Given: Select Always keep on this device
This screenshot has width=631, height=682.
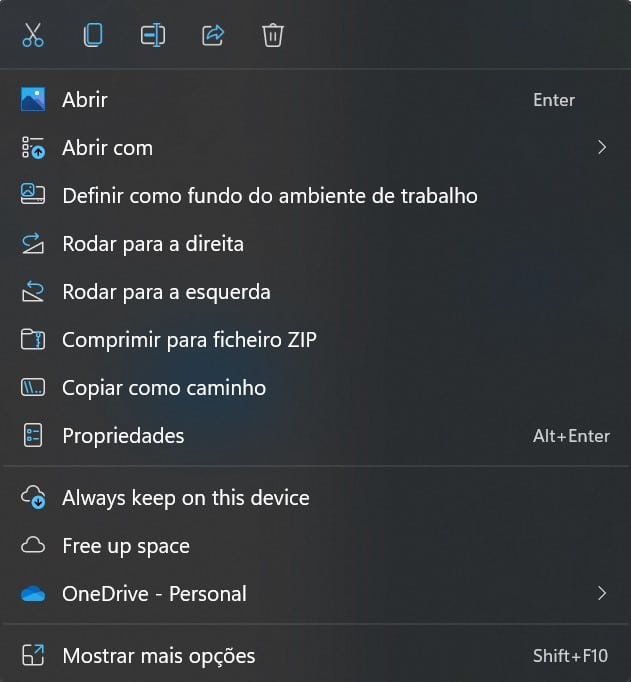Looking at the screenshot, I should click(185, 498).
